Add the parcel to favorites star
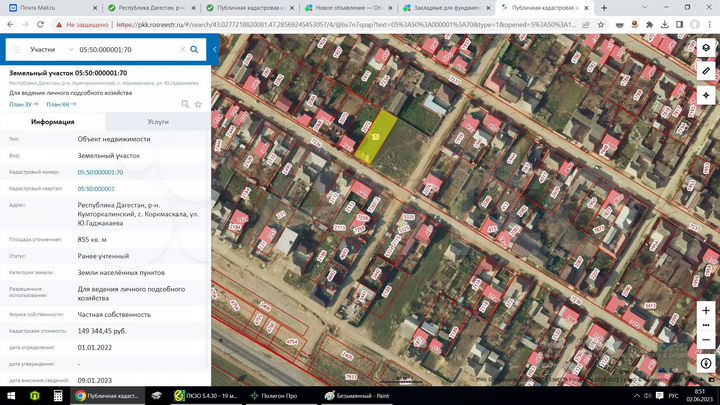 [198, 104]
